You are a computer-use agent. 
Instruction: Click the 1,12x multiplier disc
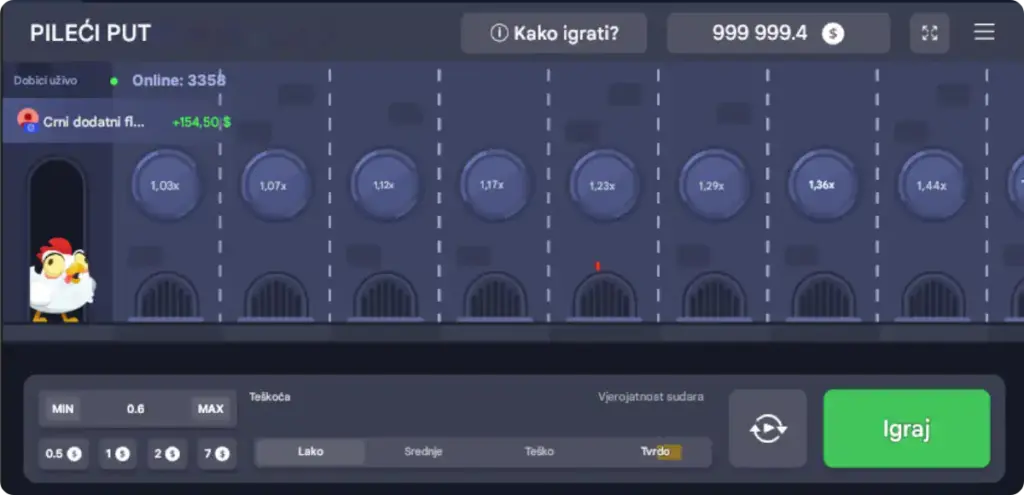(384, 185)
